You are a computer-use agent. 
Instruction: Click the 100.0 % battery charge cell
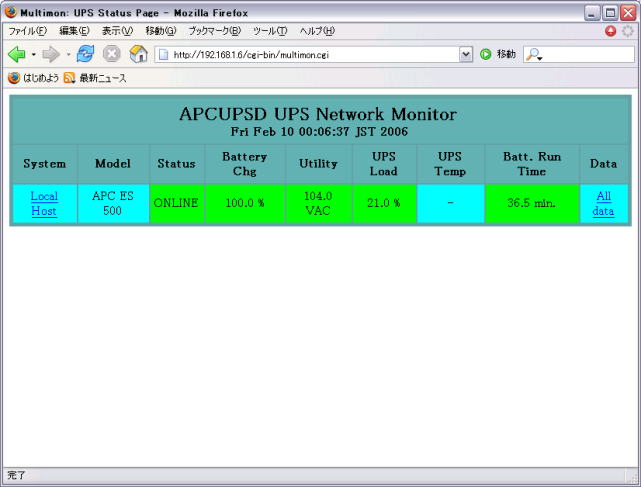point(245,203)
